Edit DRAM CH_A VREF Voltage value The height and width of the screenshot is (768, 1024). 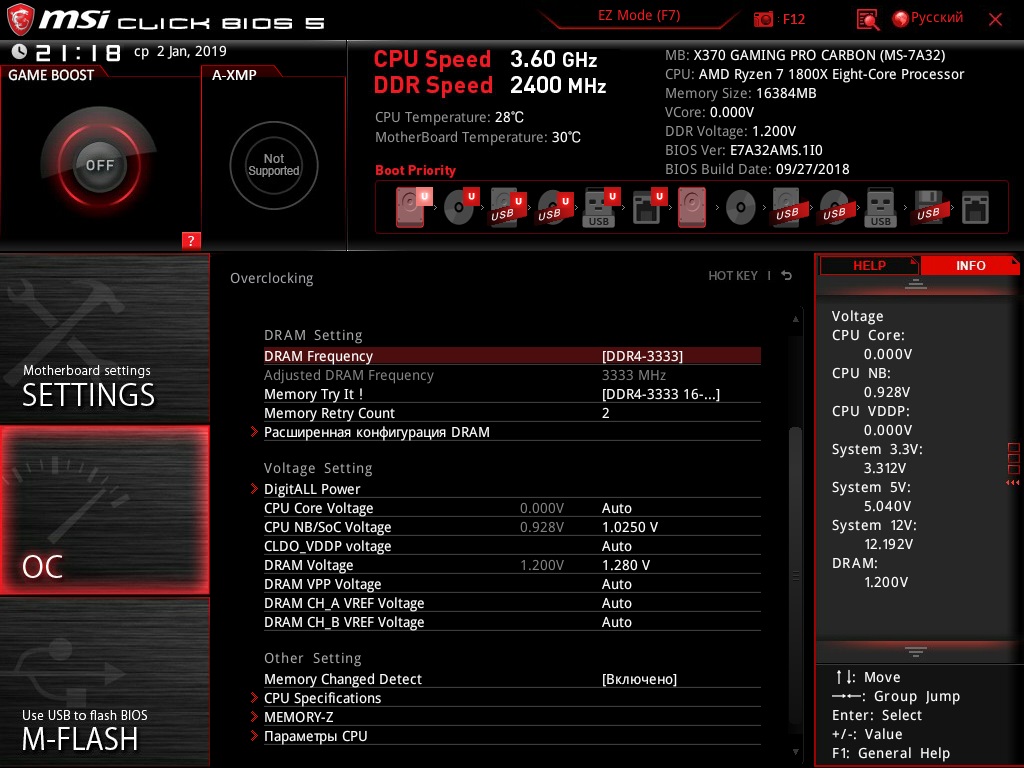pyautogui.click(x=616, y=603)
